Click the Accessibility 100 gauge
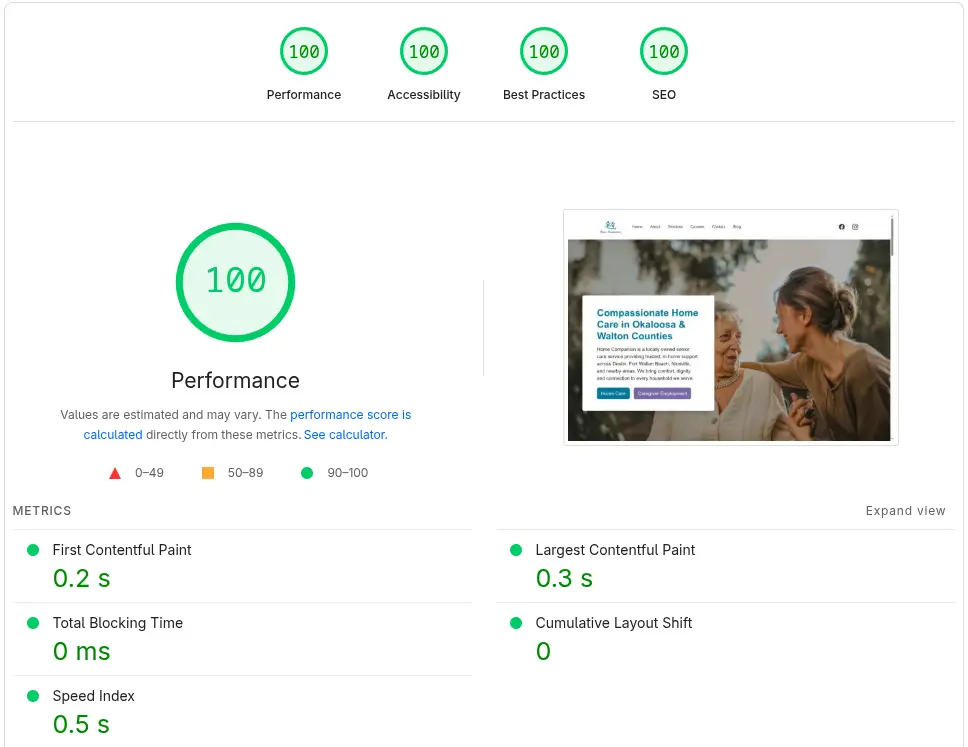The width and height of the screenshot is (968, 747). 424,51
